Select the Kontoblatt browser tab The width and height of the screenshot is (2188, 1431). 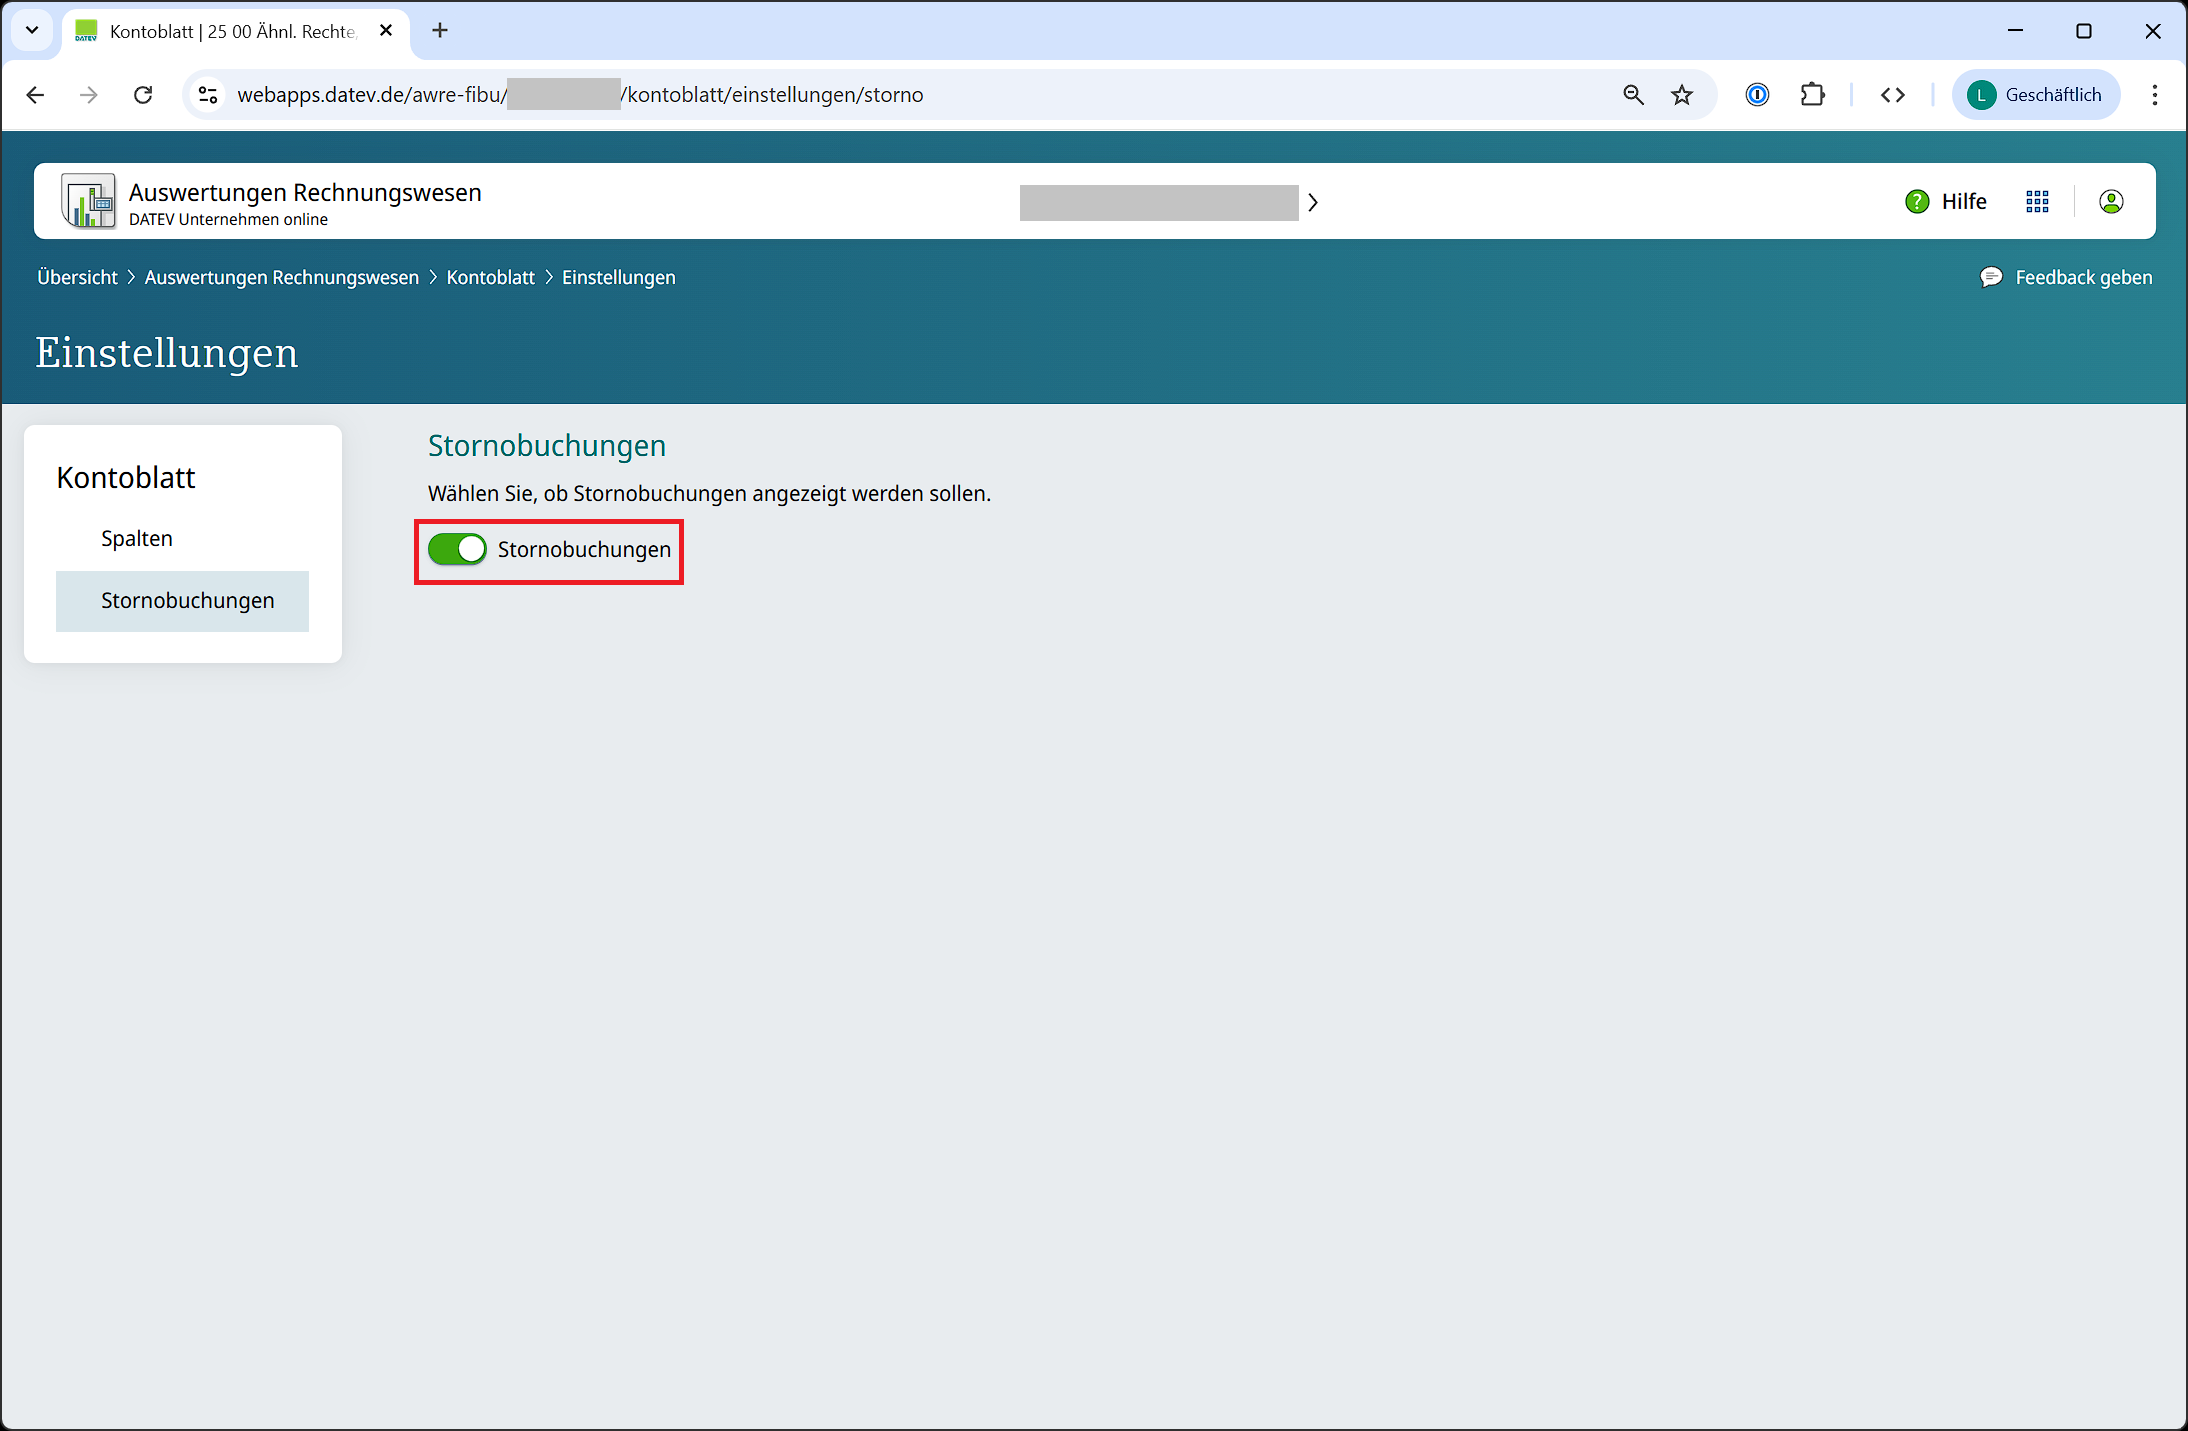point(236,31)
